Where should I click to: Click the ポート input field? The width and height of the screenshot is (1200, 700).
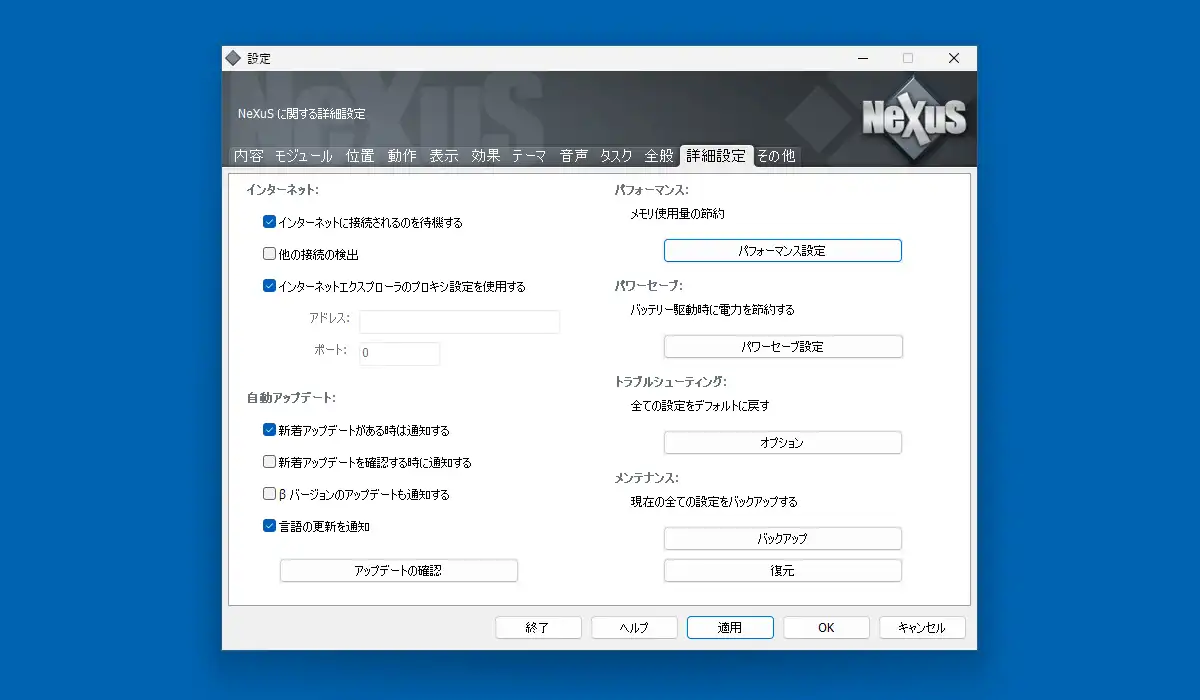[399, 353]
